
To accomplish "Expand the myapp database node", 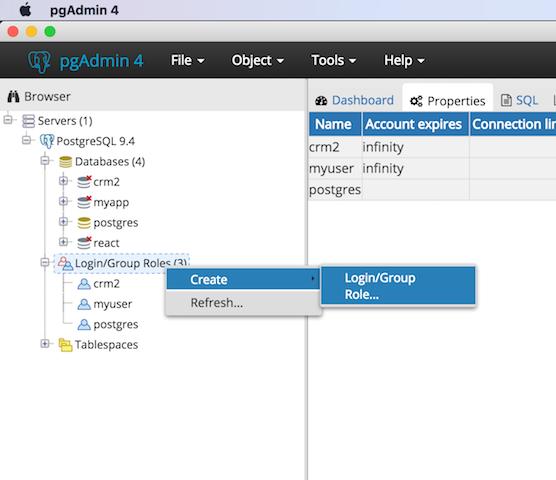I will click(x=63, y=201).
